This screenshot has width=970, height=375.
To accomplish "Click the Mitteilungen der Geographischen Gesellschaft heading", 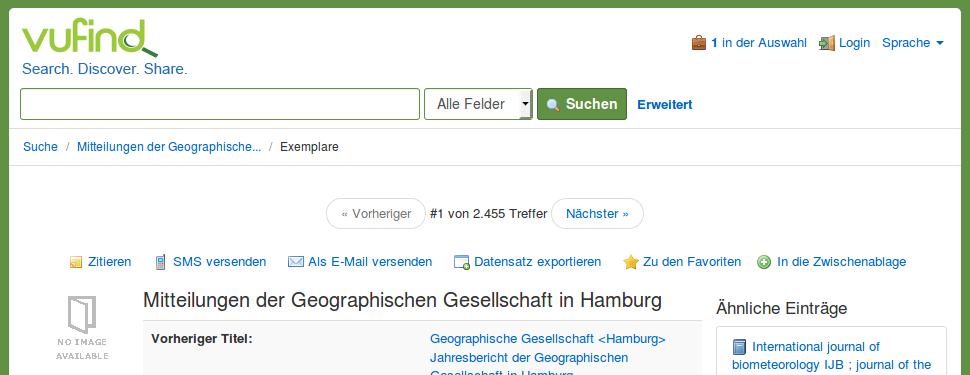I will [402, 301].
